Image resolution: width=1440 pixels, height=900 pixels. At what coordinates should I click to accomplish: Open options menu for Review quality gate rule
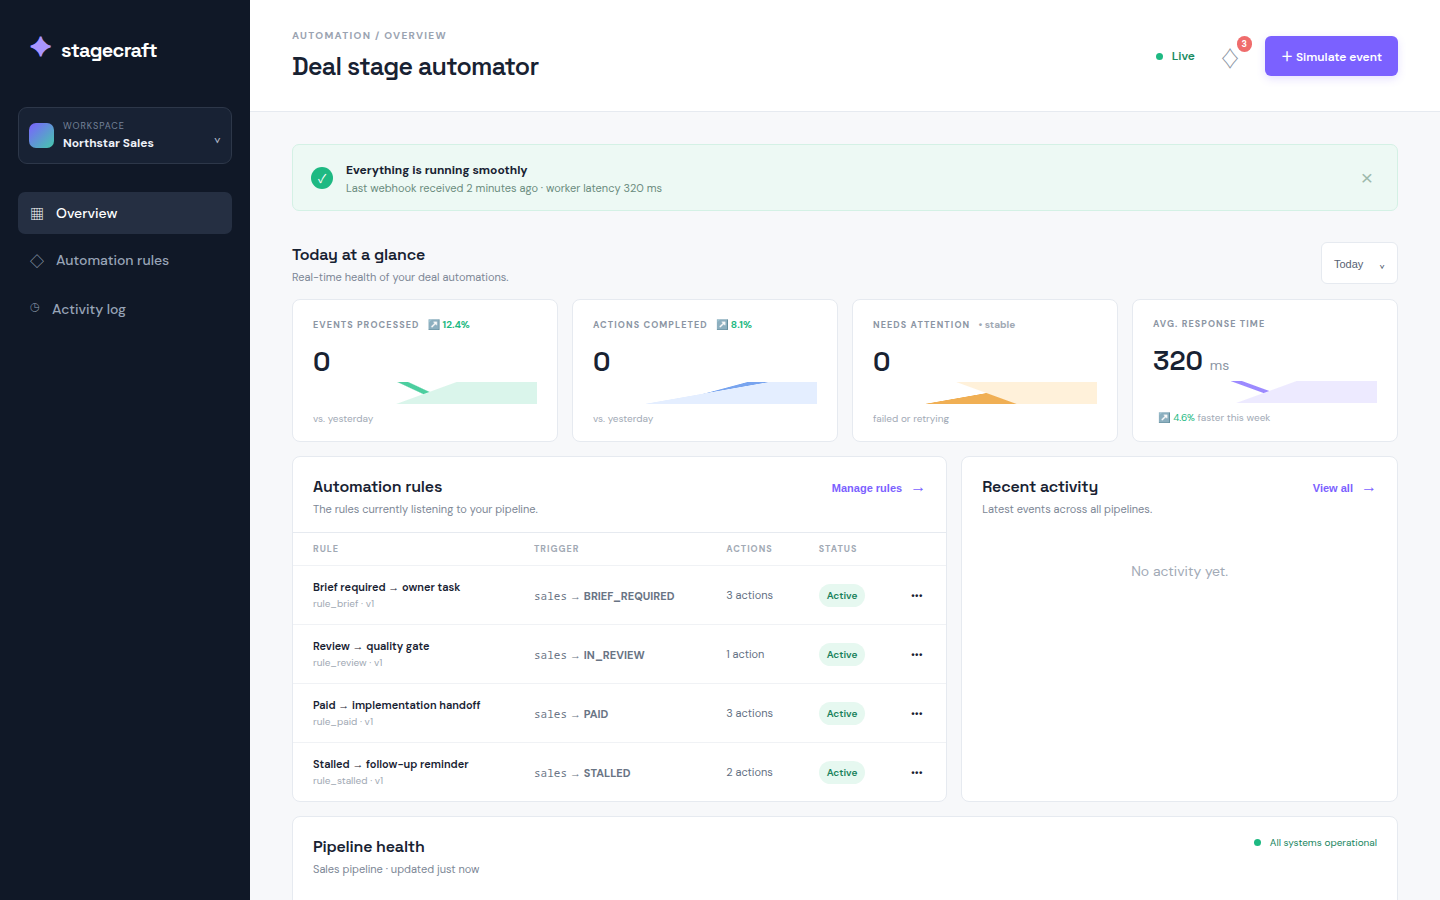point(917,655)
